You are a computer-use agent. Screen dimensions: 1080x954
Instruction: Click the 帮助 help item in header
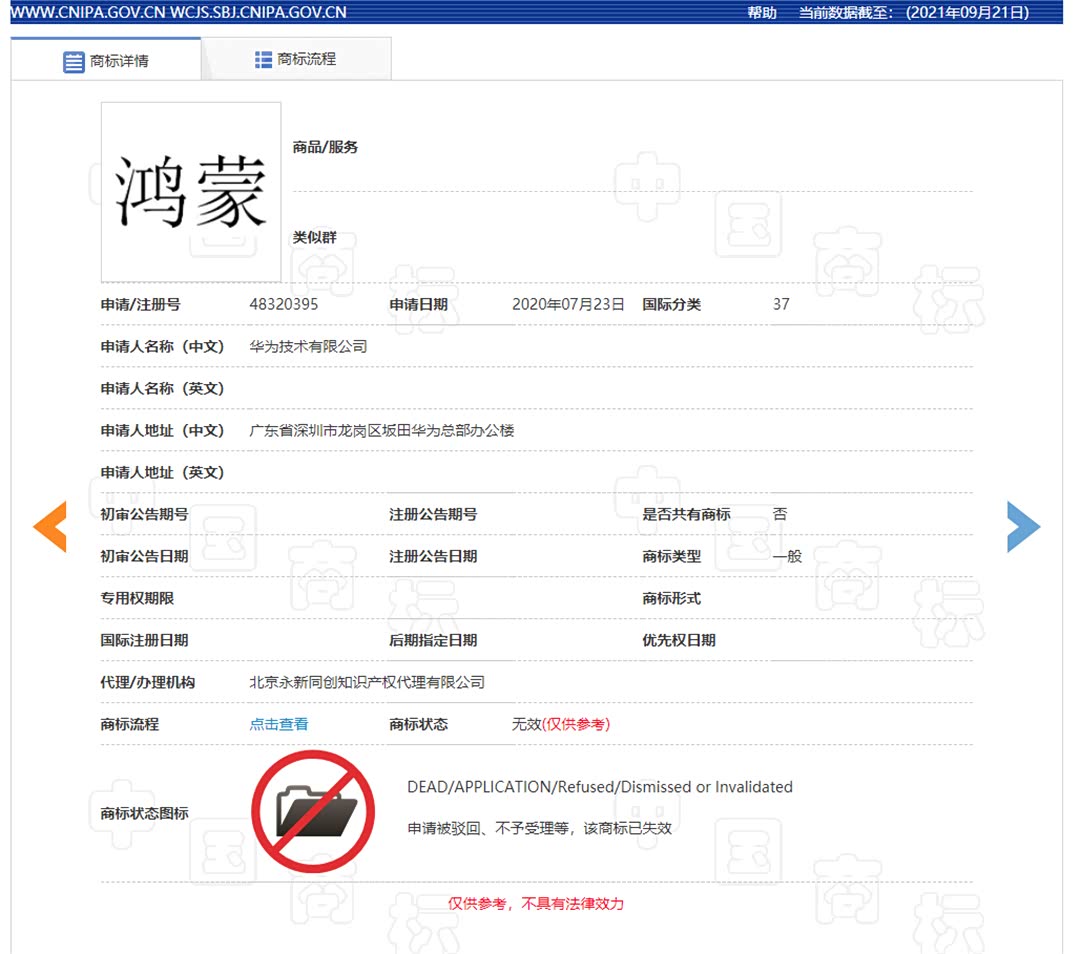coord(762,12)
